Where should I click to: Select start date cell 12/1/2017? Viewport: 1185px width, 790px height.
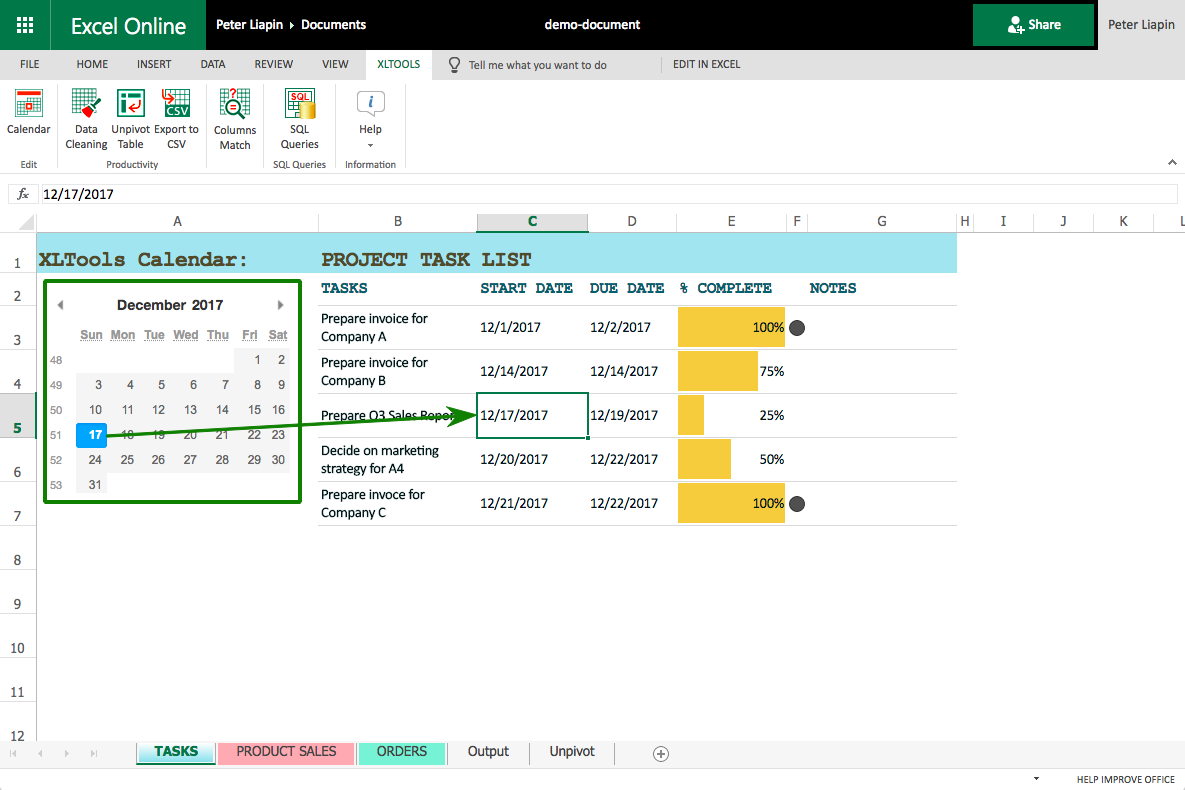click(x=532, y=327)
